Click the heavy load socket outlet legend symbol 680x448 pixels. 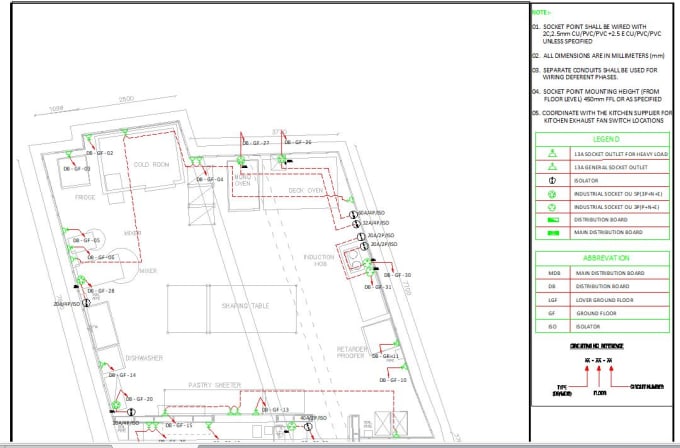(552, 153)
